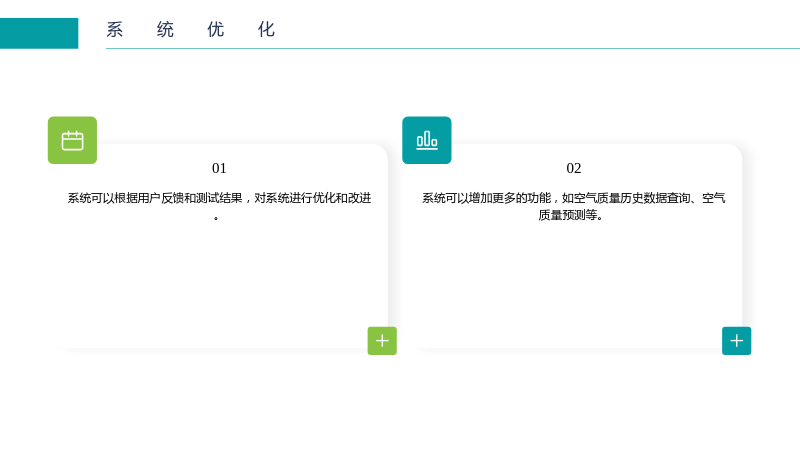Select the thin teal underline below the title

pos(453,48)
